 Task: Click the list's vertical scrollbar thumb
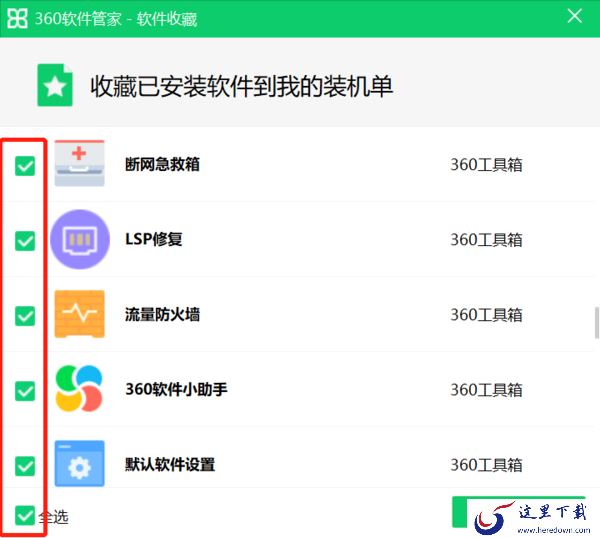coord(597,323)
